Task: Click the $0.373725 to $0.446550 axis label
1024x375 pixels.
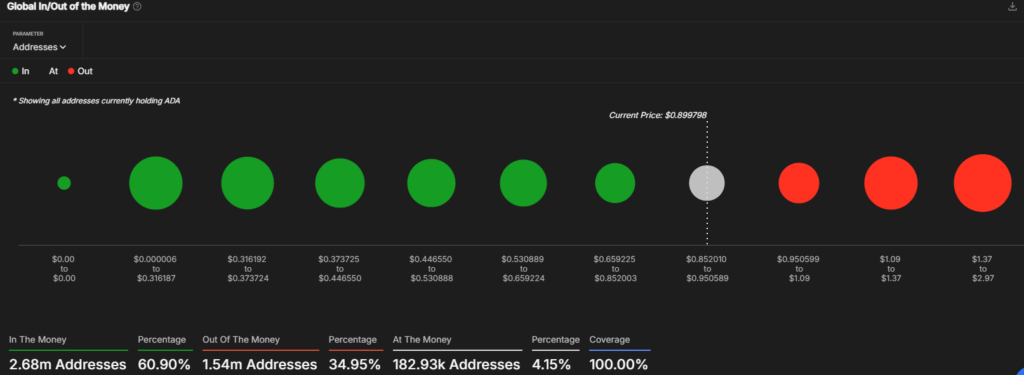Action: point(340,269)
